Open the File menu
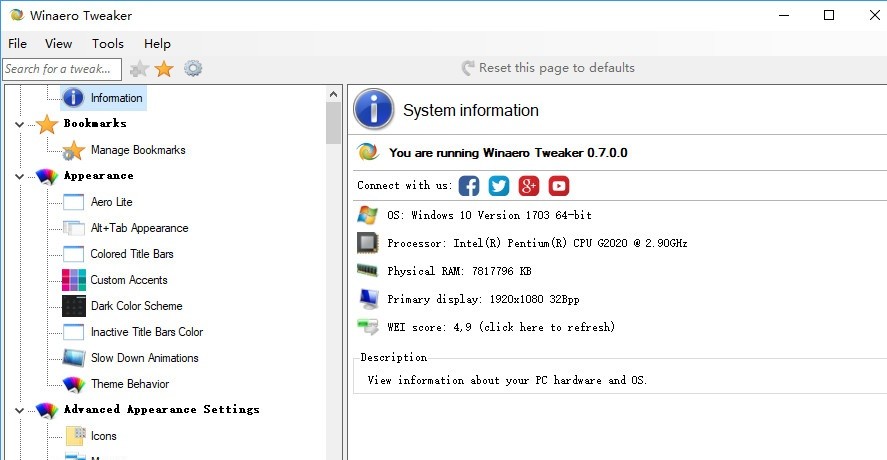 18,44
